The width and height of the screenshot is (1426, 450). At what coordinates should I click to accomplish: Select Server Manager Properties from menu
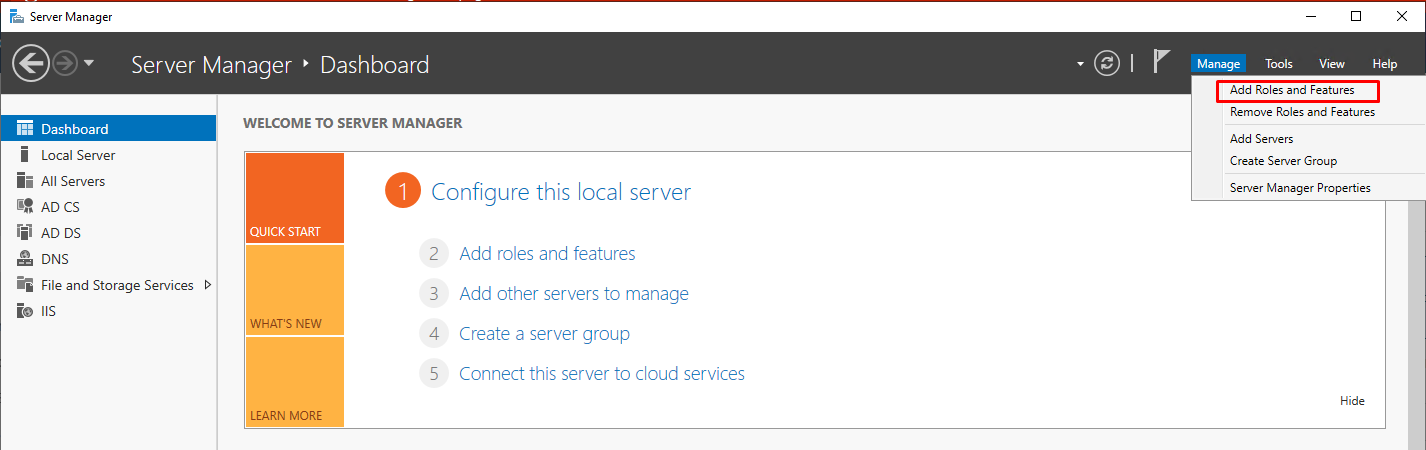1300,188
